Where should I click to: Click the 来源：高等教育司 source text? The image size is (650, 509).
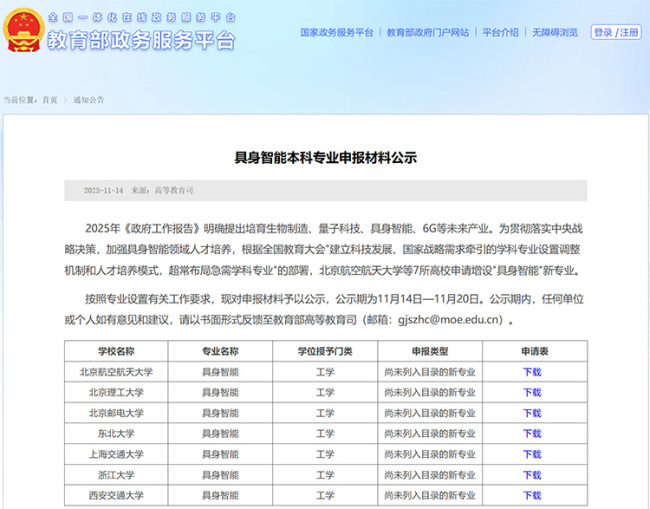tap(162, 190)
